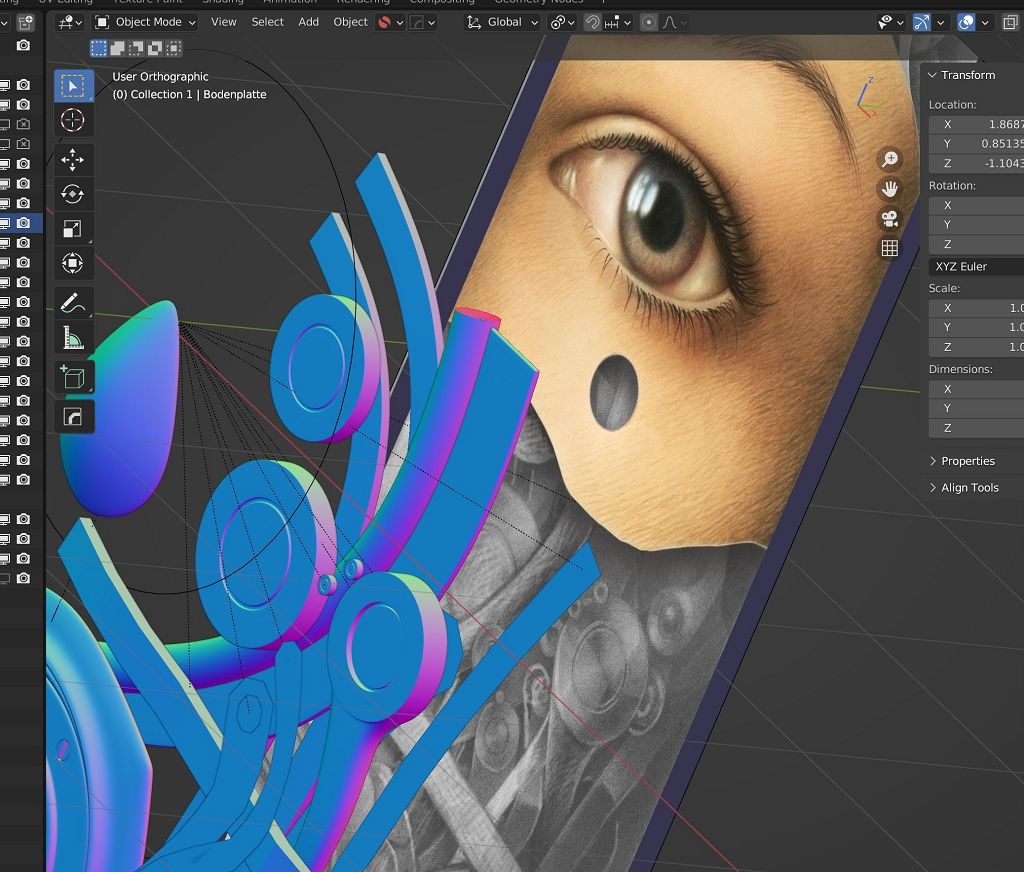Set selection mode to new selection

pyautogui.click(x=99, y=48)
